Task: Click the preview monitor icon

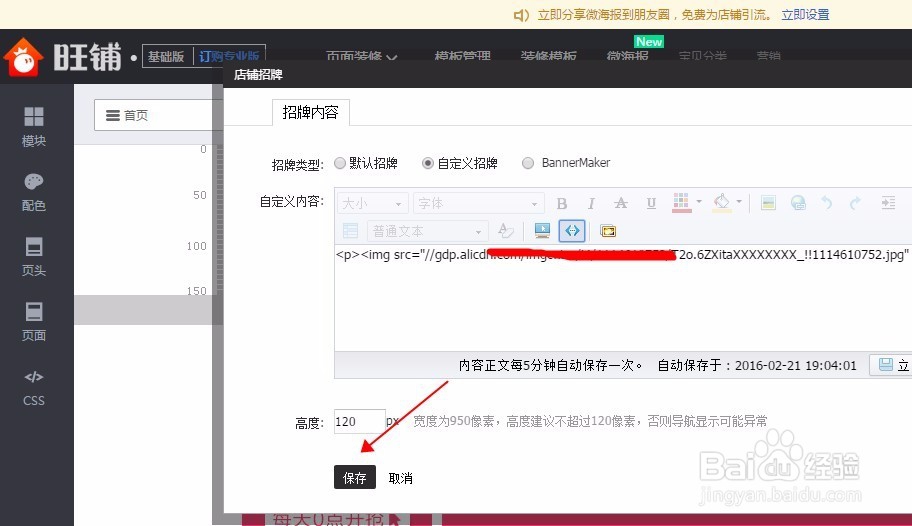Action: pyautogui.click(x=542, y=231)
